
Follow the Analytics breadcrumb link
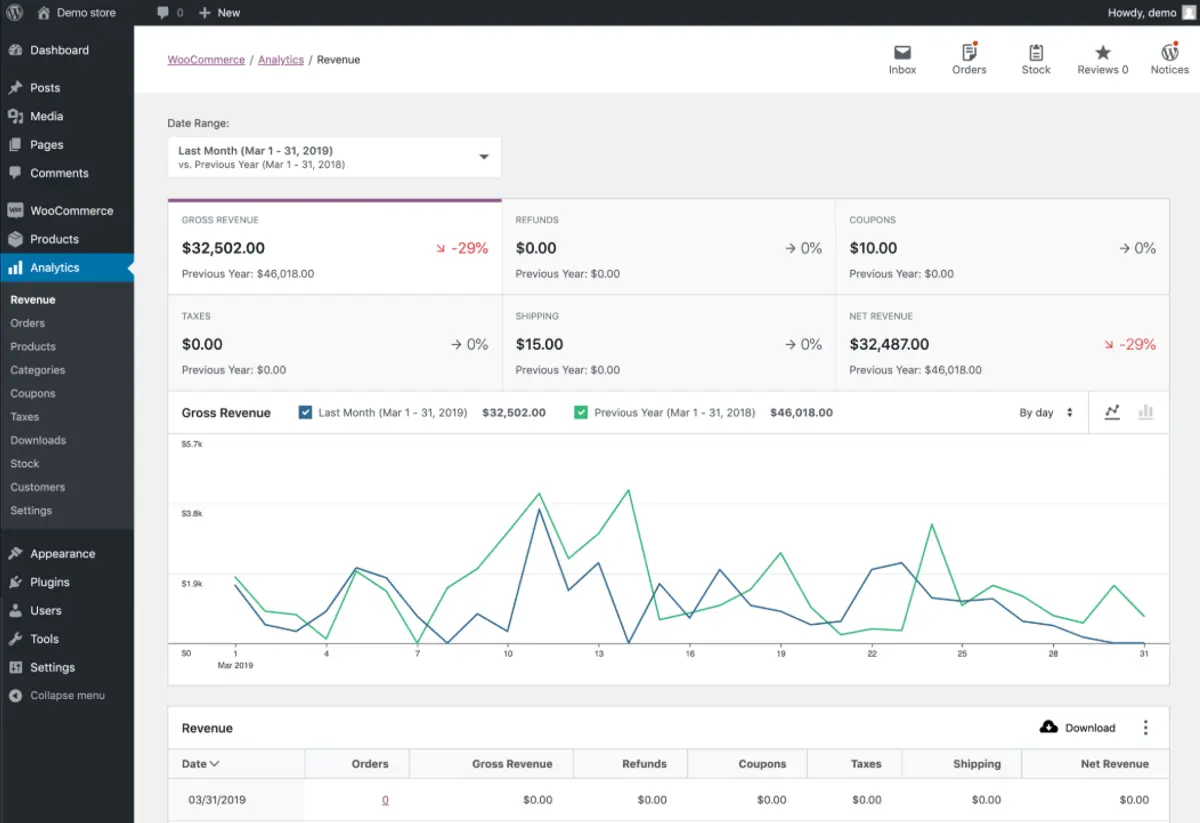(280, 59)
